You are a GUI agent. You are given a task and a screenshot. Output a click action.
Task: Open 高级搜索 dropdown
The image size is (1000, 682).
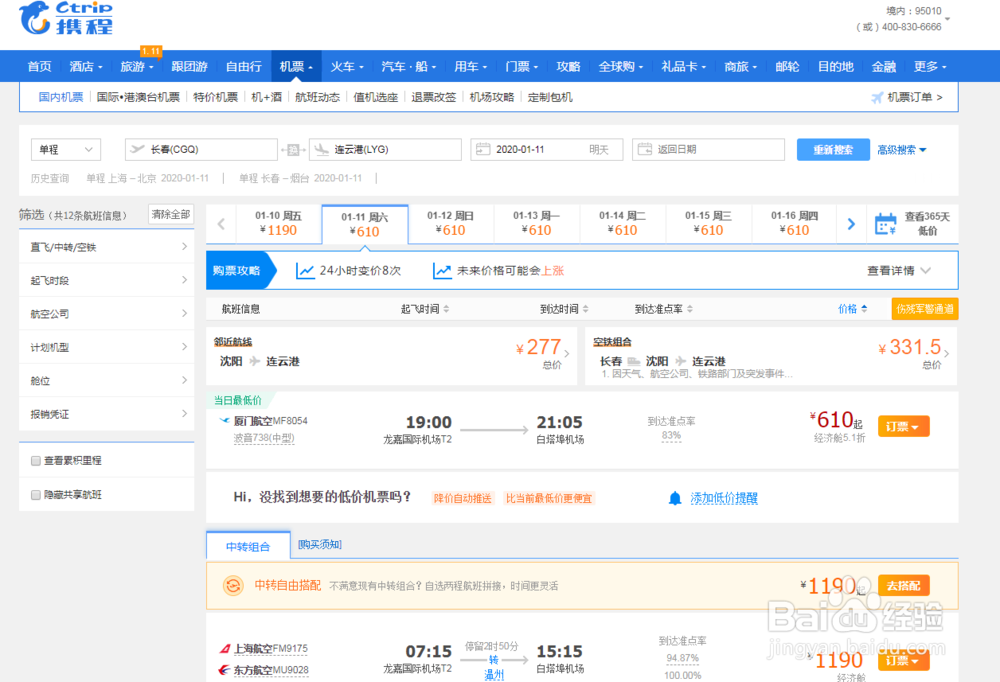(x=901, y=150)
